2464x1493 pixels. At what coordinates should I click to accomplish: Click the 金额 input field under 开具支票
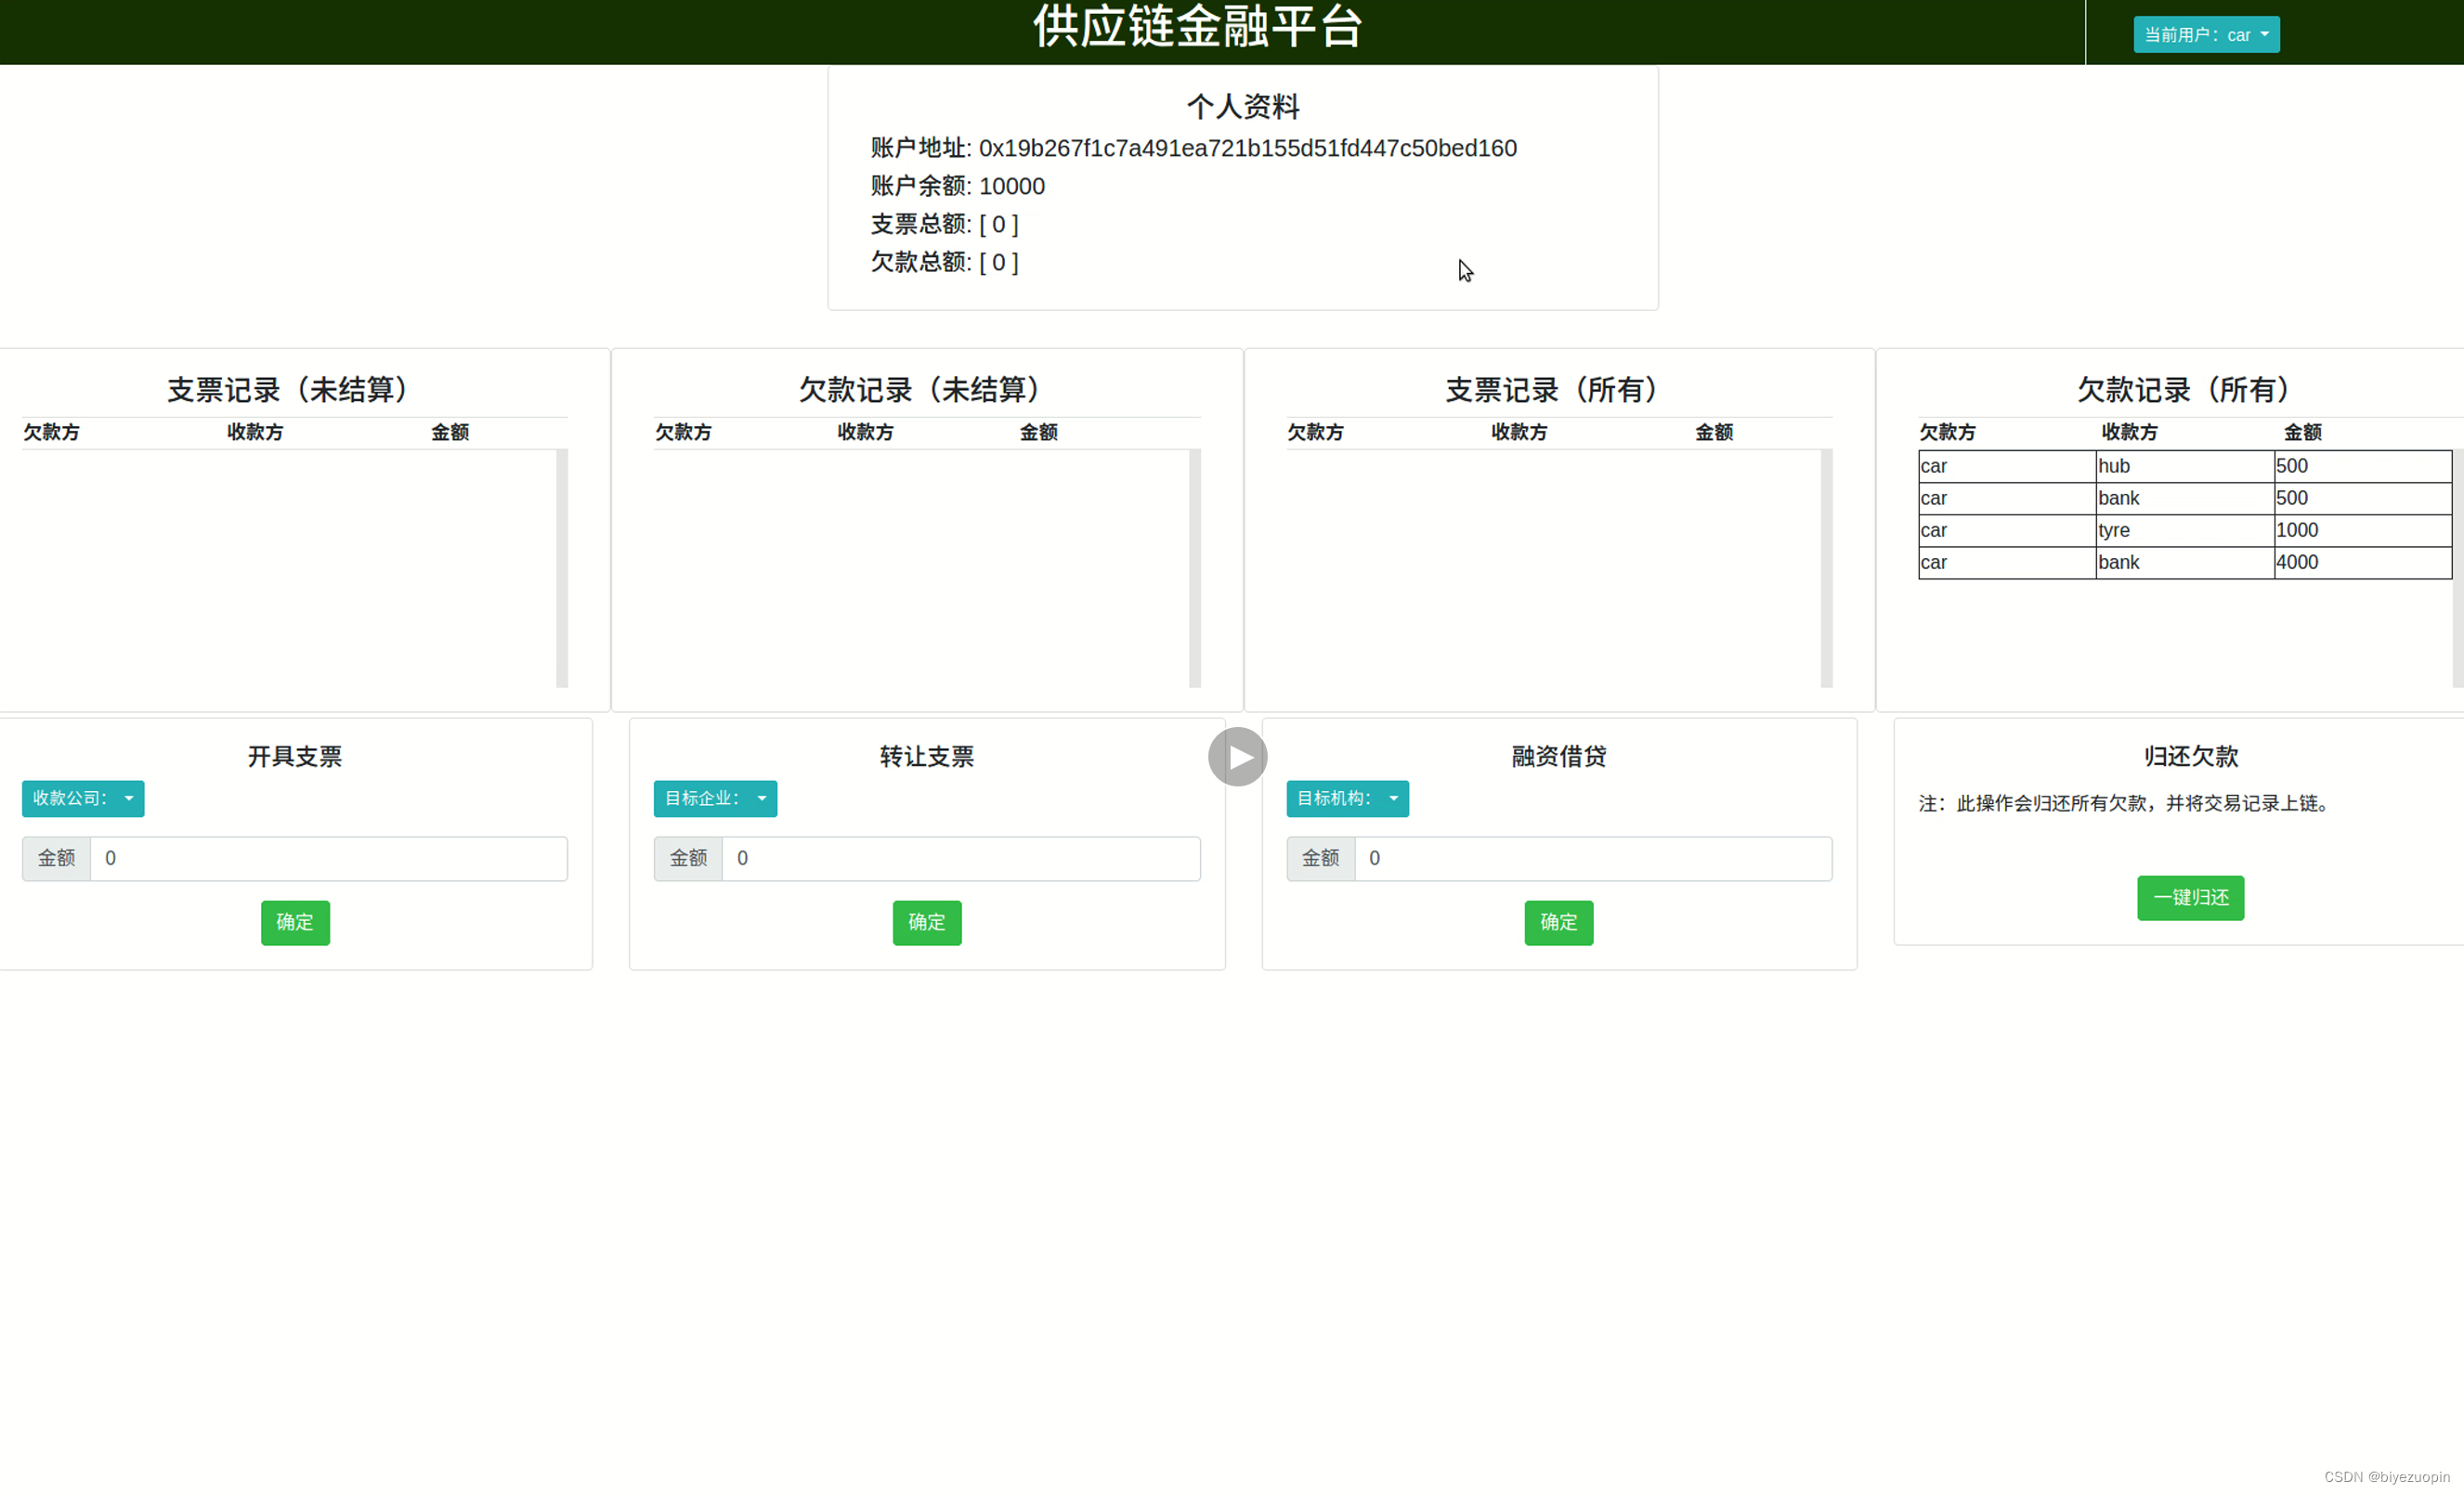pyautogui.click(x=330, y=858)
